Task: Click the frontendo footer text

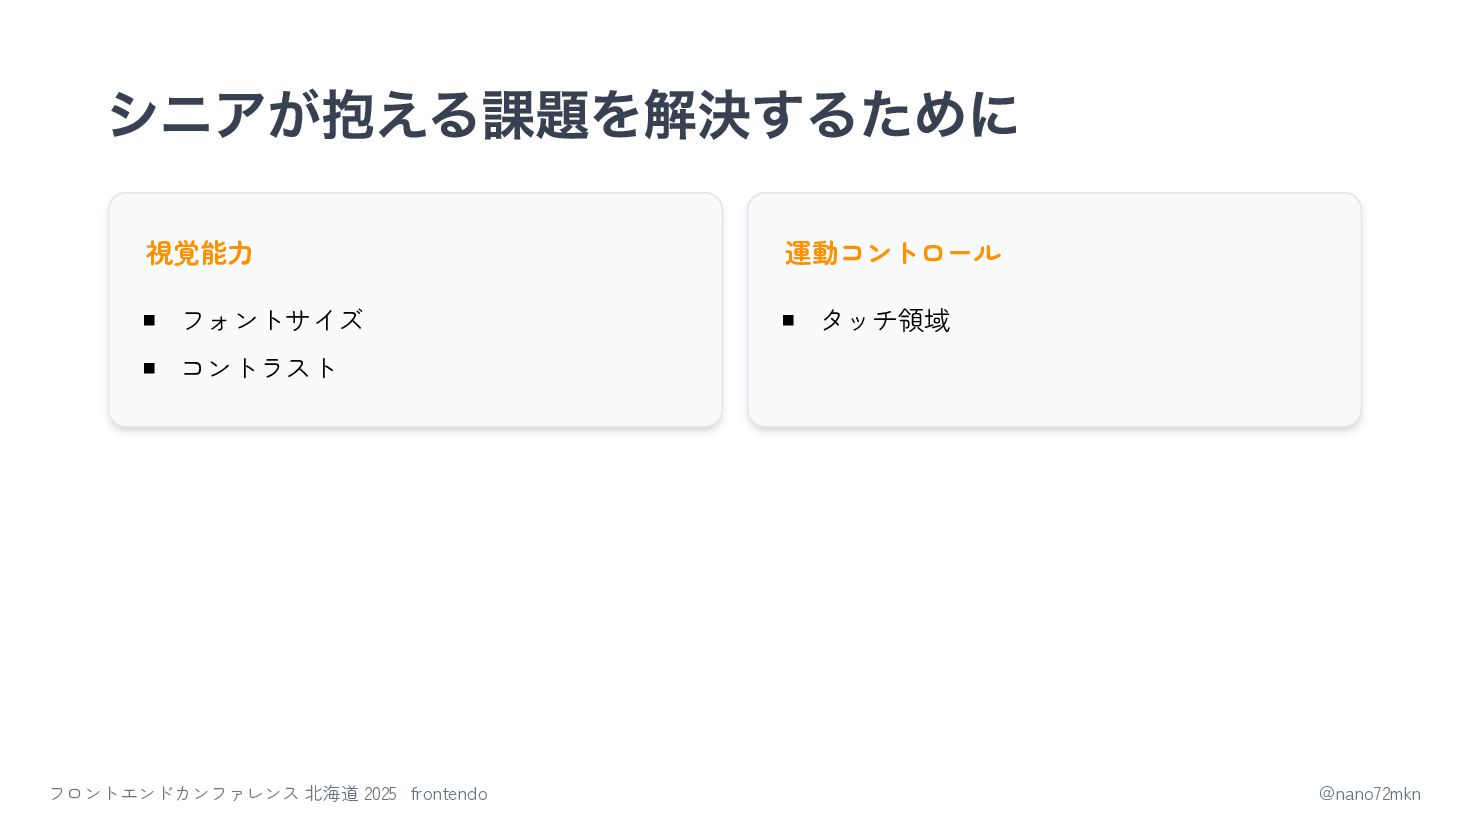Action: 449,794
